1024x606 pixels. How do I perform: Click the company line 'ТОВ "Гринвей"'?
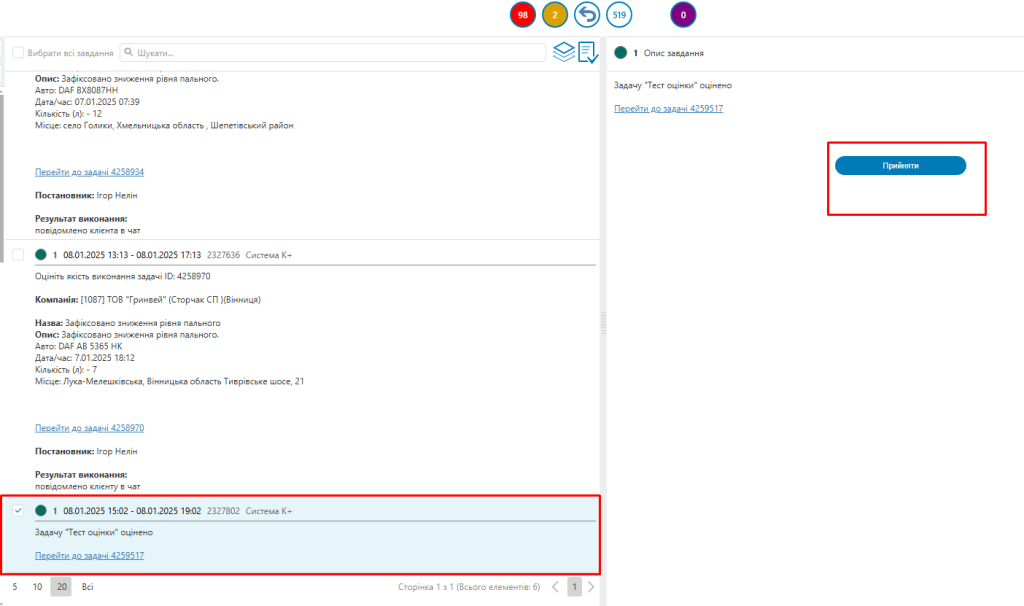[x=148, y=300]
